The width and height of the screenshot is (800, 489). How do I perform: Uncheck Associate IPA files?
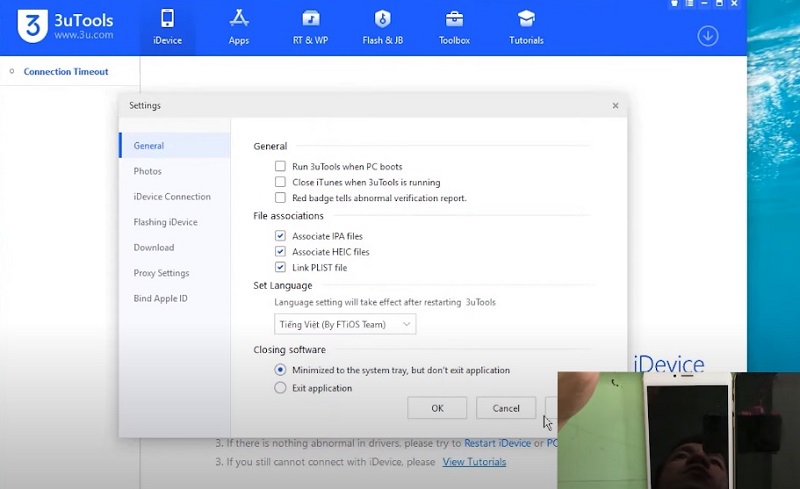click(280, 236)
